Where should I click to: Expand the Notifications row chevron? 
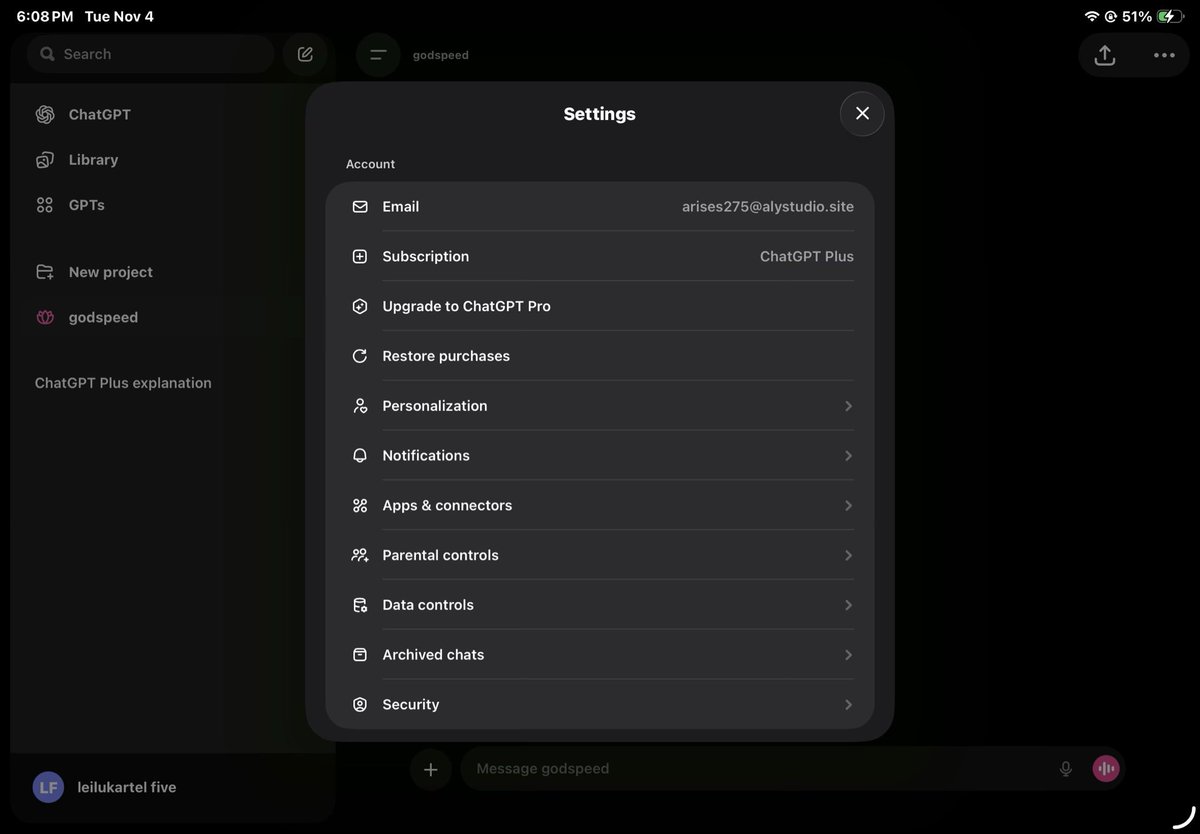[848, 456]
